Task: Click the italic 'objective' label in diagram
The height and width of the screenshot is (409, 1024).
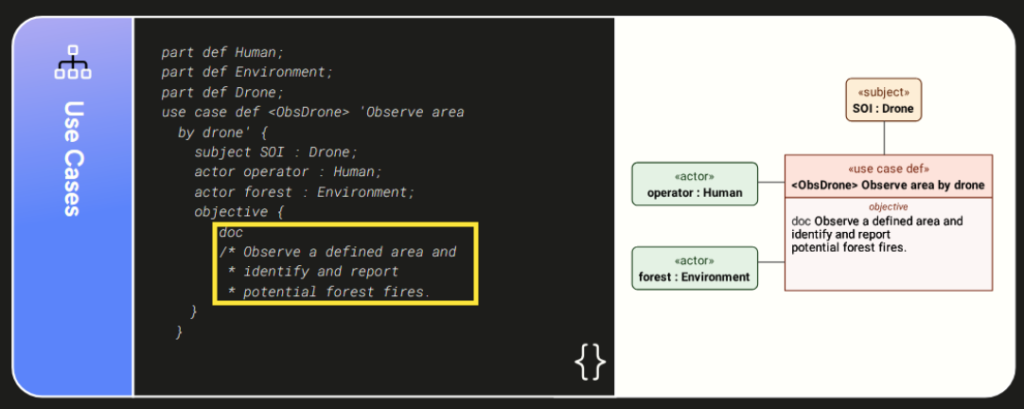Action: pos(888,207)
